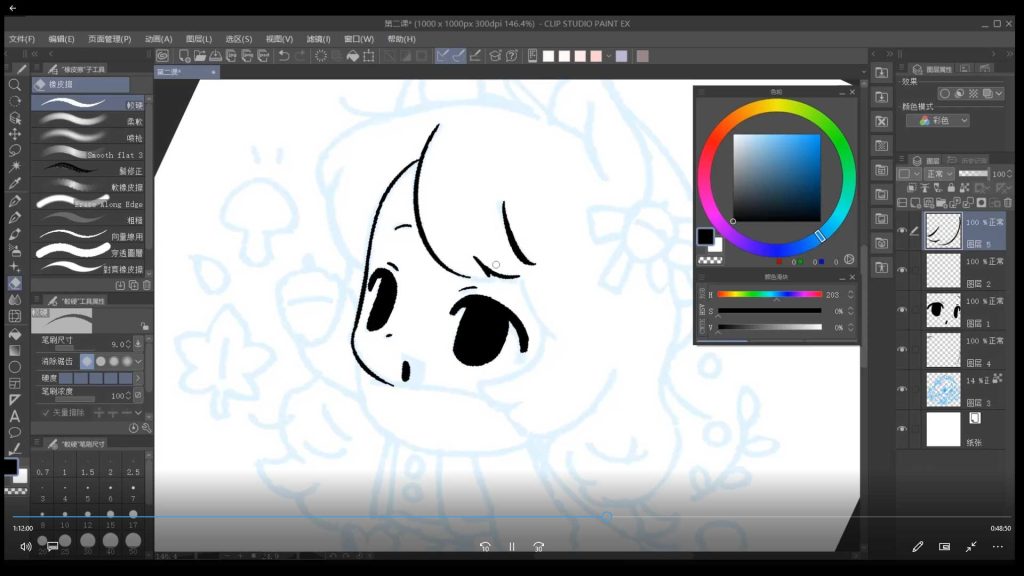Viewport: 1024px width, 576px height.
Task: Click the hue slider bar
Action: [769, 295]
